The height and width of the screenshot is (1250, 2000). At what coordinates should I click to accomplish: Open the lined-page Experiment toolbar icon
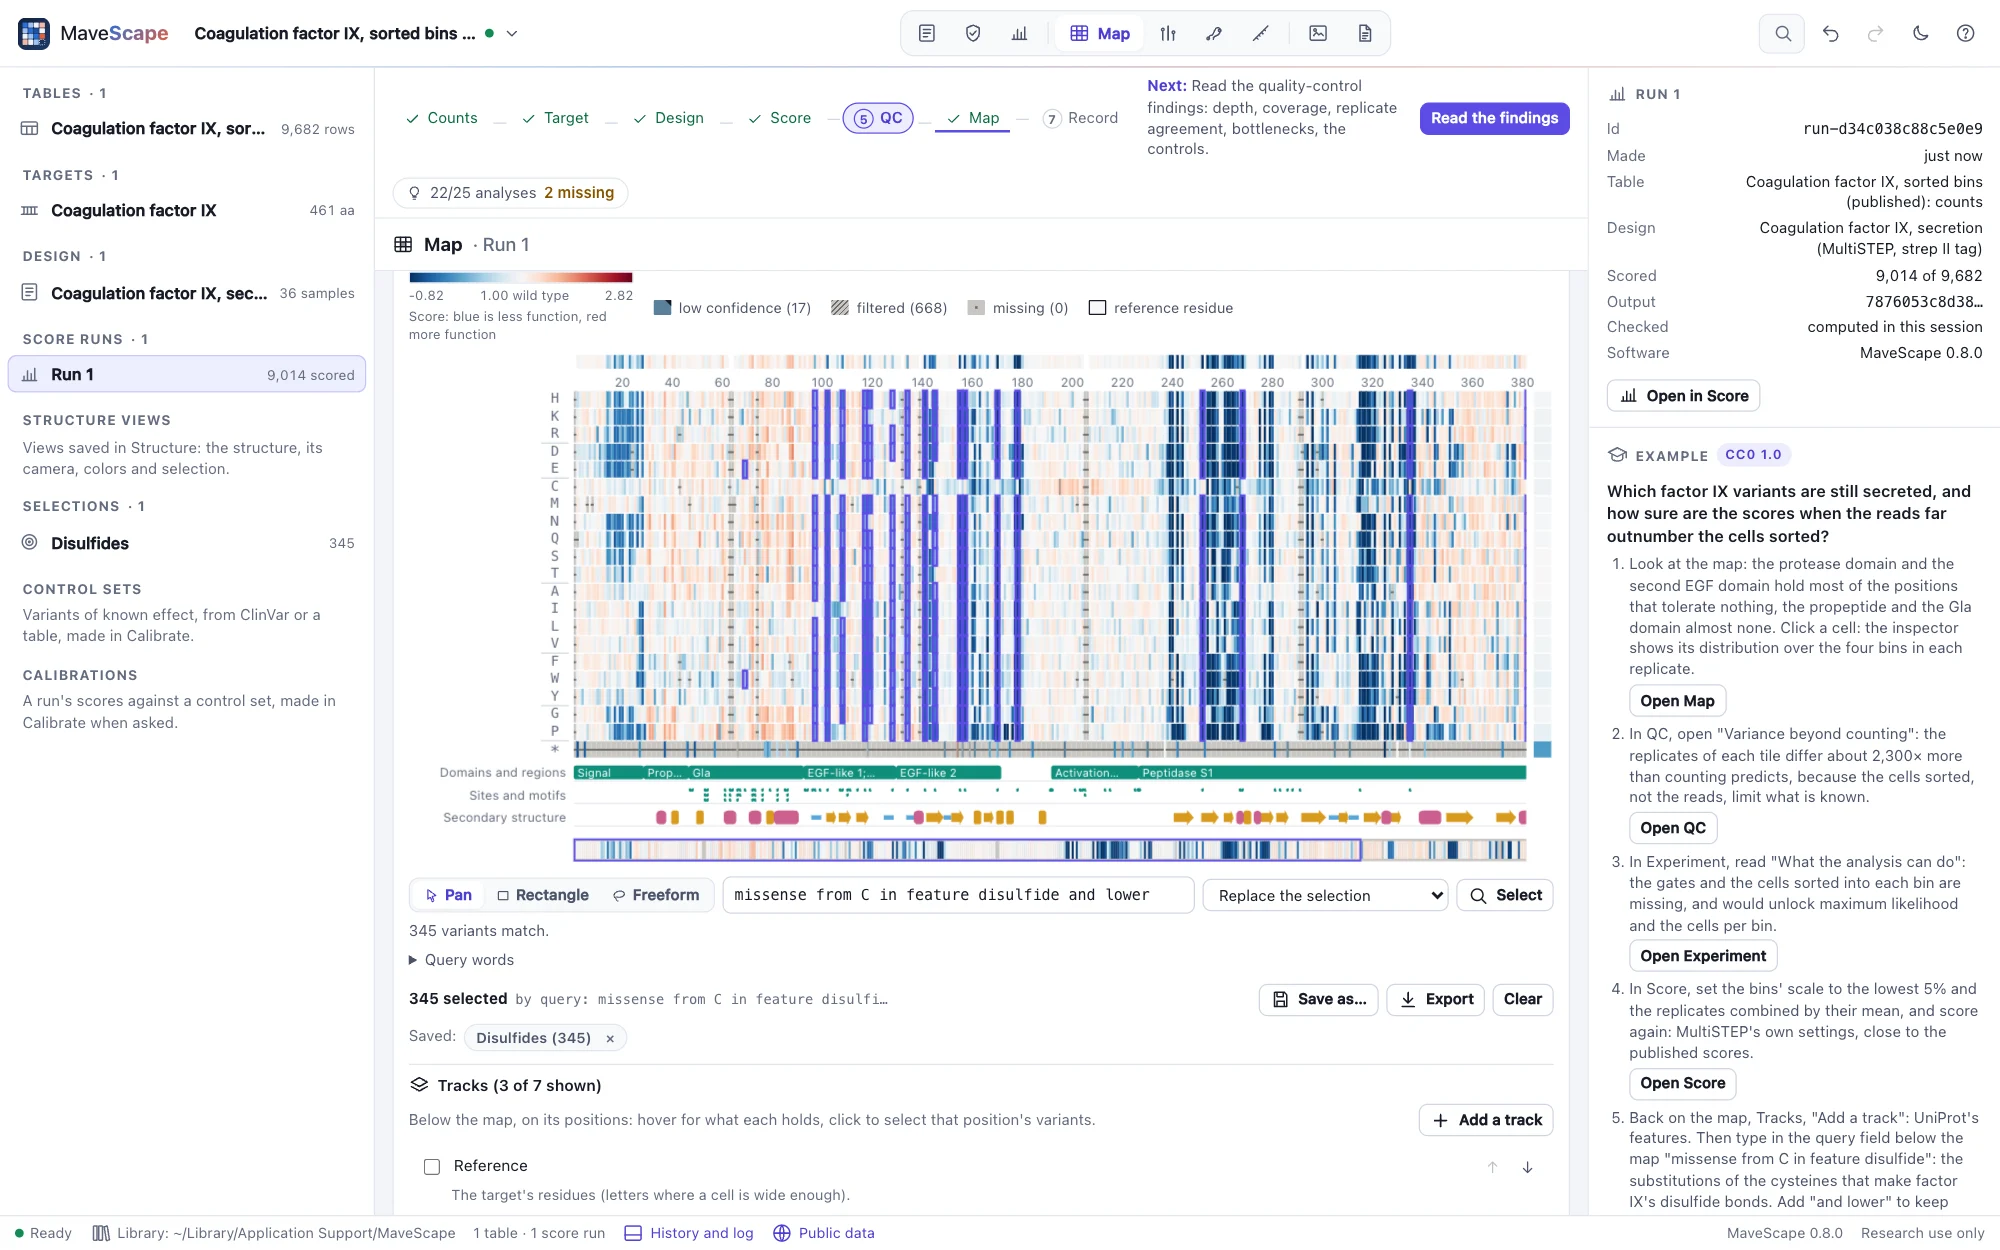pos(926,33)
